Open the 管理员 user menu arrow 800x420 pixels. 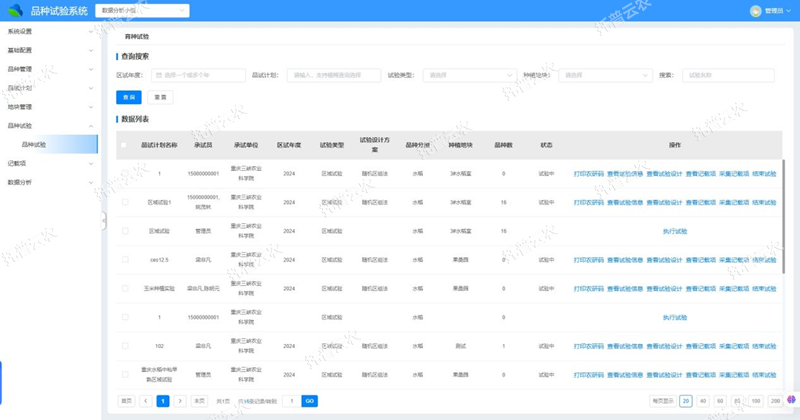(x=790, y=11)
